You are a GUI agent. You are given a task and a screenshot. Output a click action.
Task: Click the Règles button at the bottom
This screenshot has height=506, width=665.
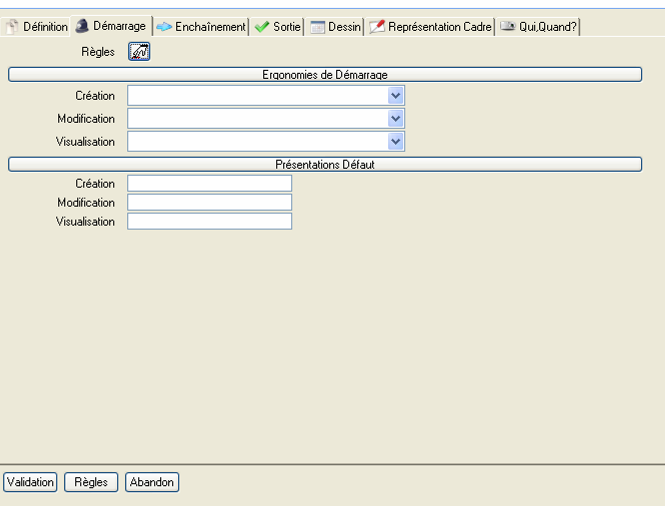point(91,482)
